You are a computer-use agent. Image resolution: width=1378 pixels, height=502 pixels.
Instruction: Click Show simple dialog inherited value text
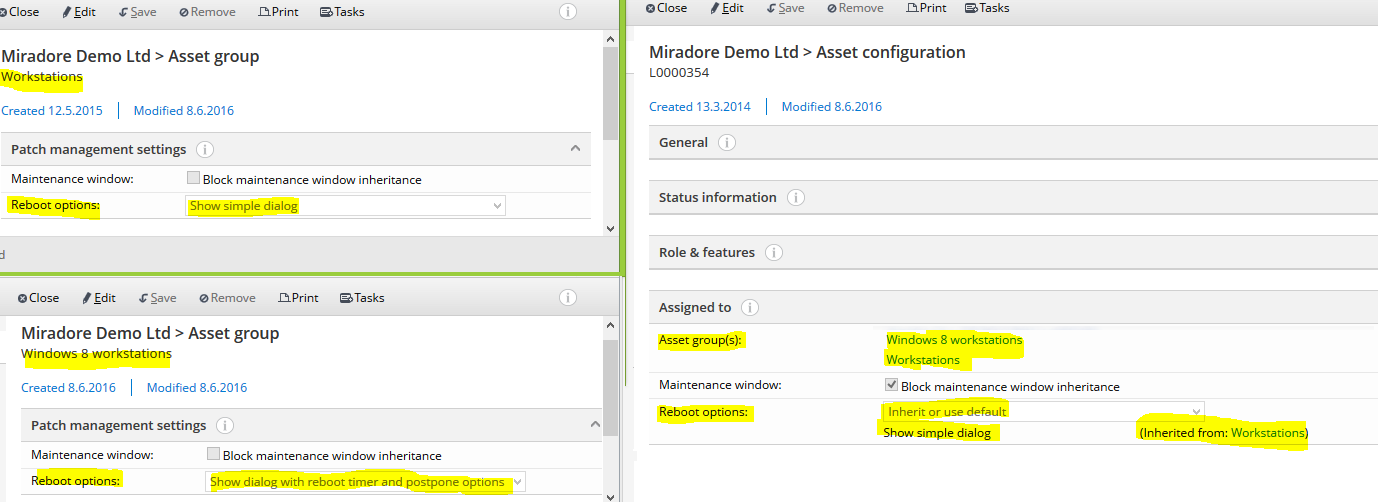pos(937,433)
